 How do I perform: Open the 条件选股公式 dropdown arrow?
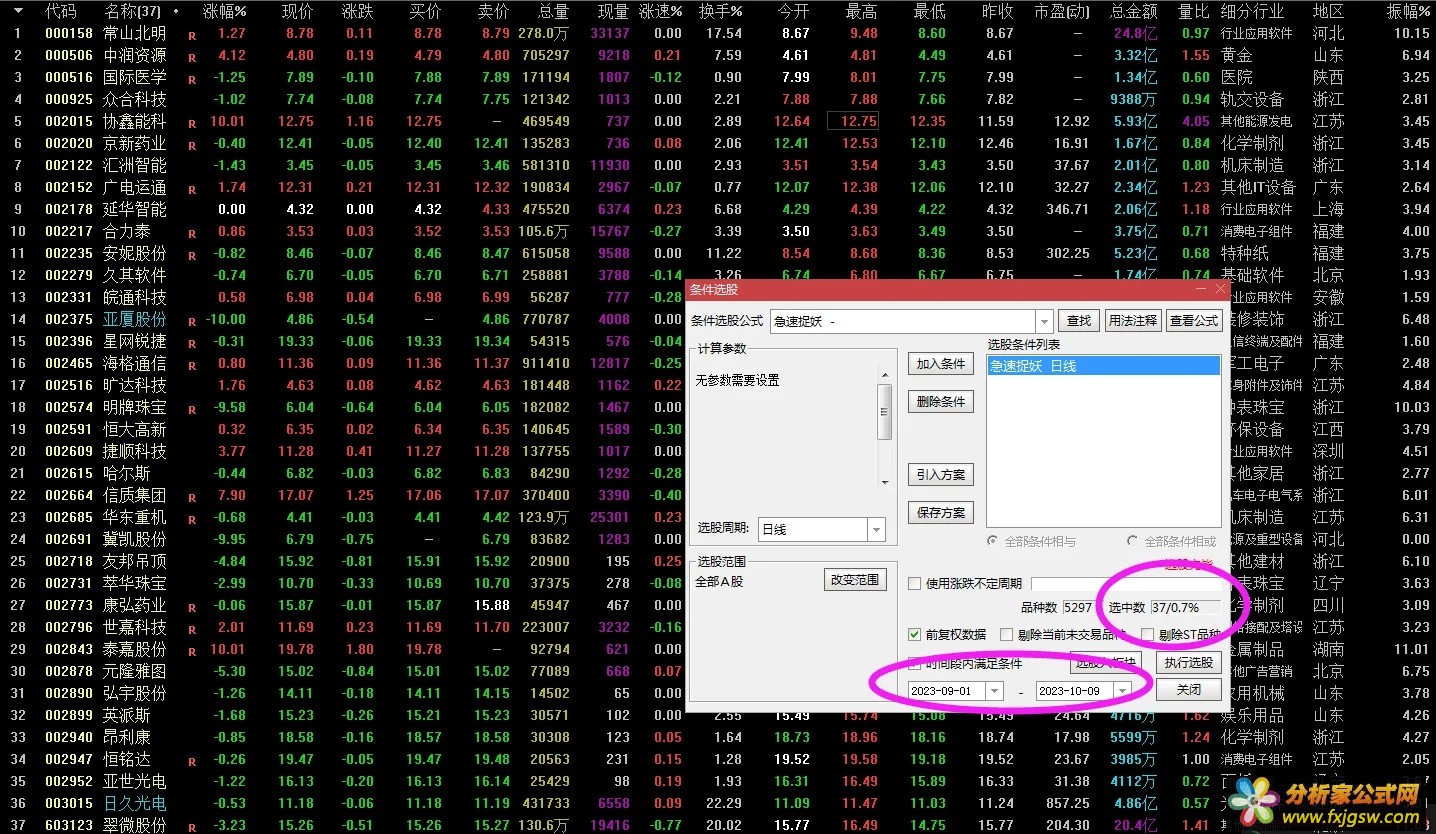tap(1044, 321)
